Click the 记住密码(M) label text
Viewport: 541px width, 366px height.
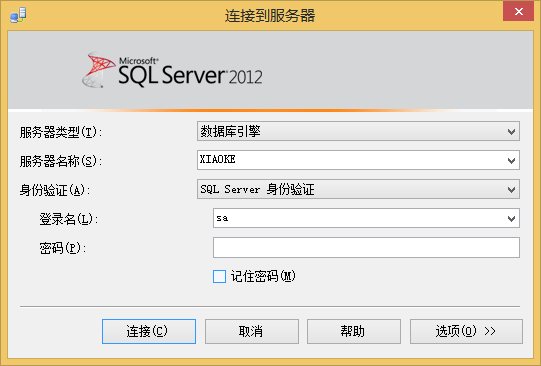(263, 276)
